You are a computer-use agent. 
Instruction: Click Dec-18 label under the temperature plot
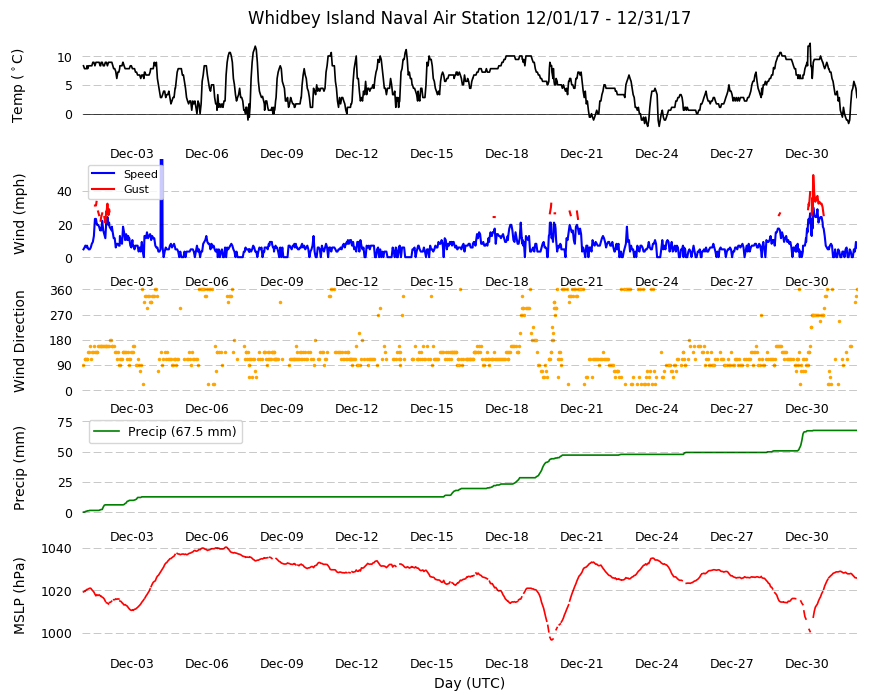pos(507,154)
